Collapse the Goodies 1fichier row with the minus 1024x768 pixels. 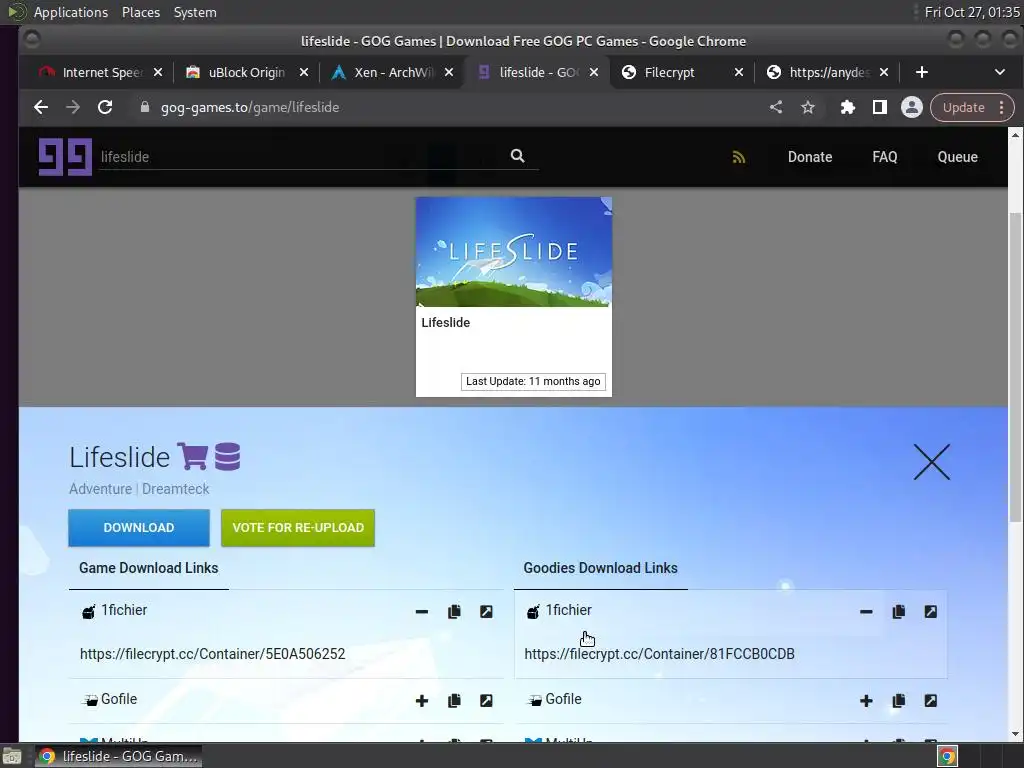866,611
